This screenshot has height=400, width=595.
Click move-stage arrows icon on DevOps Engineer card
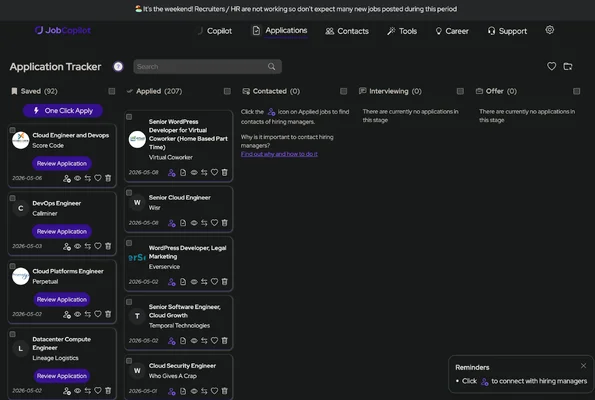coord(88,246)
